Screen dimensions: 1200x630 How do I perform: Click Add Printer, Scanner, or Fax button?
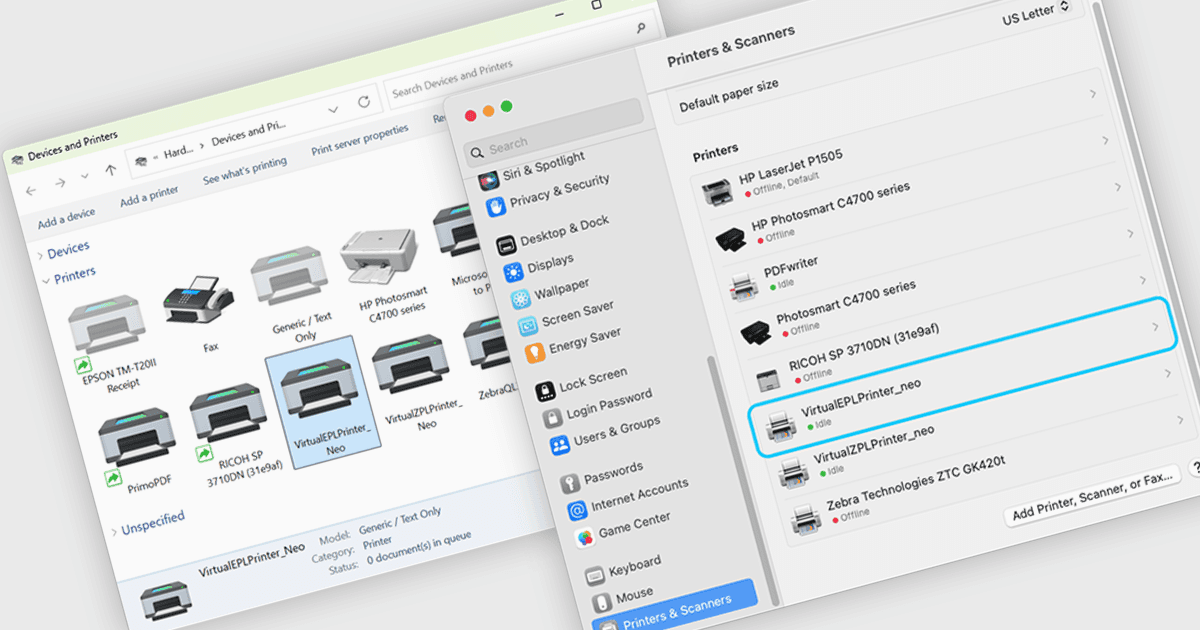tap(1093, 499)
